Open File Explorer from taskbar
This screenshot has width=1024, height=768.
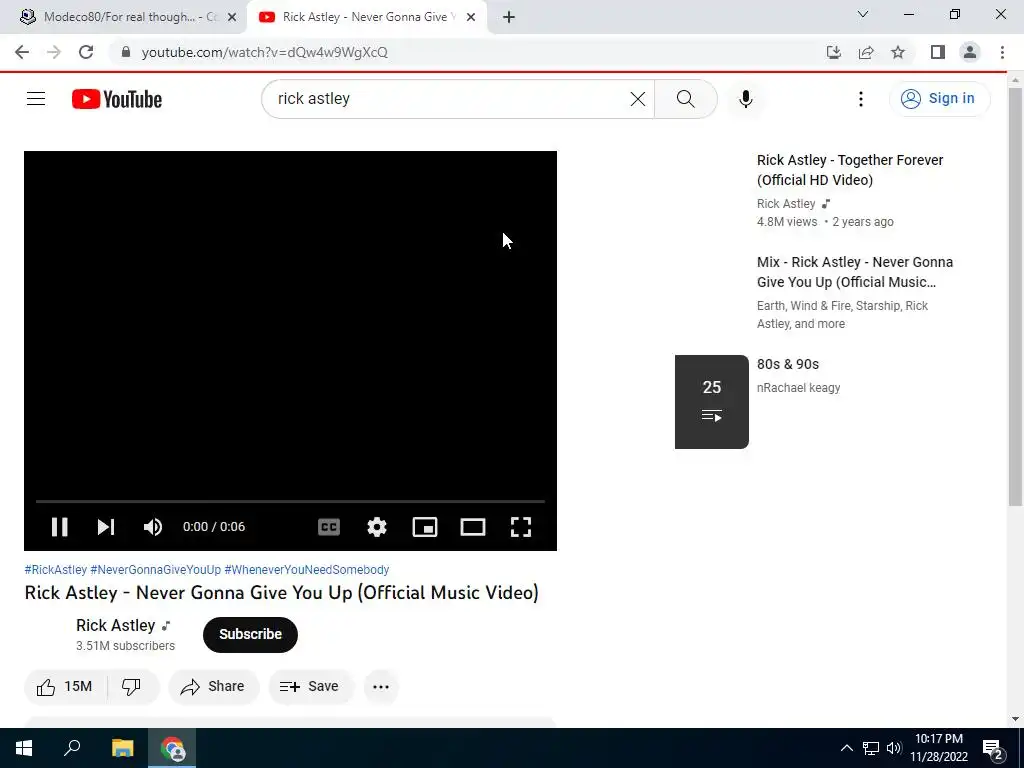tap(122, 748)
